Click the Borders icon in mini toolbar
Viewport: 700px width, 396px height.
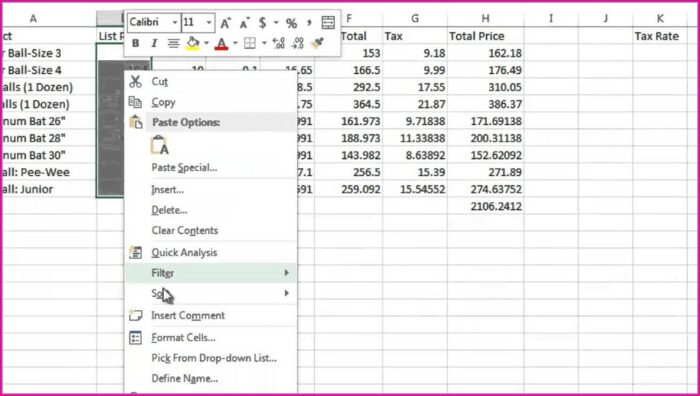click(x=250, y=43)
